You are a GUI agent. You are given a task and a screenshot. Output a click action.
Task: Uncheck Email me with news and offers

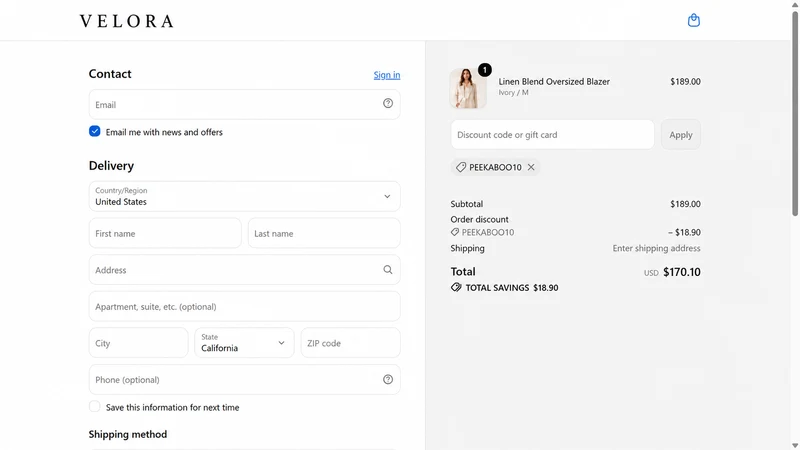(x=94, y=131)
